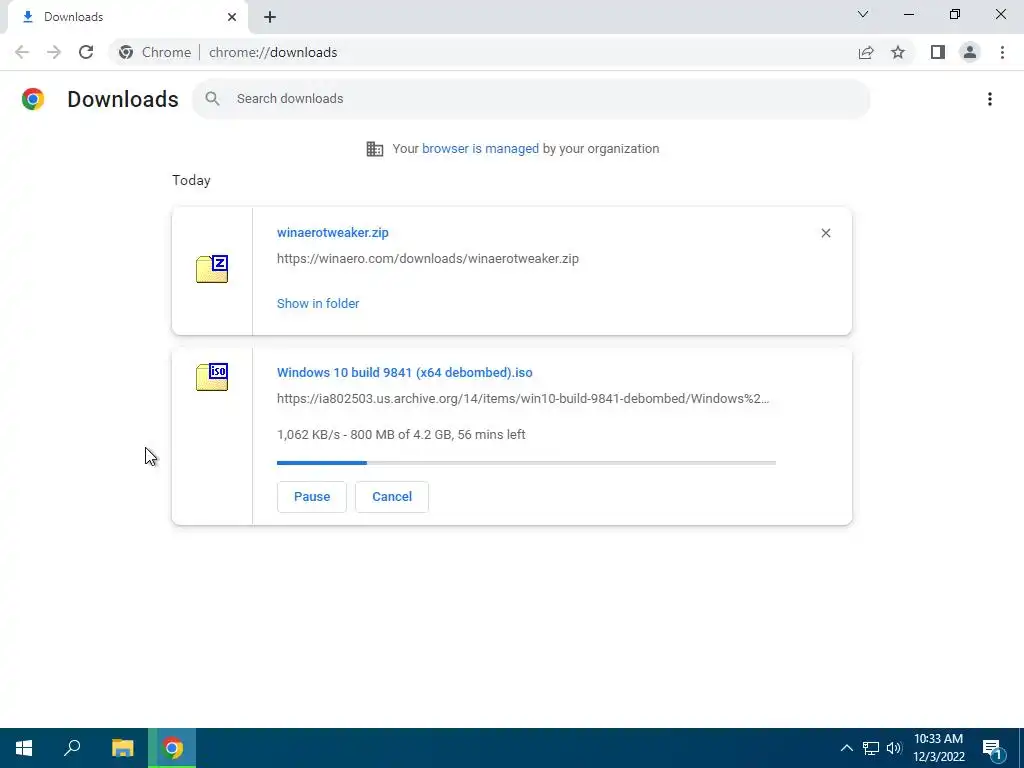The image size is (1024, 768).
Task: Click the share page icon
Action: 866,52
